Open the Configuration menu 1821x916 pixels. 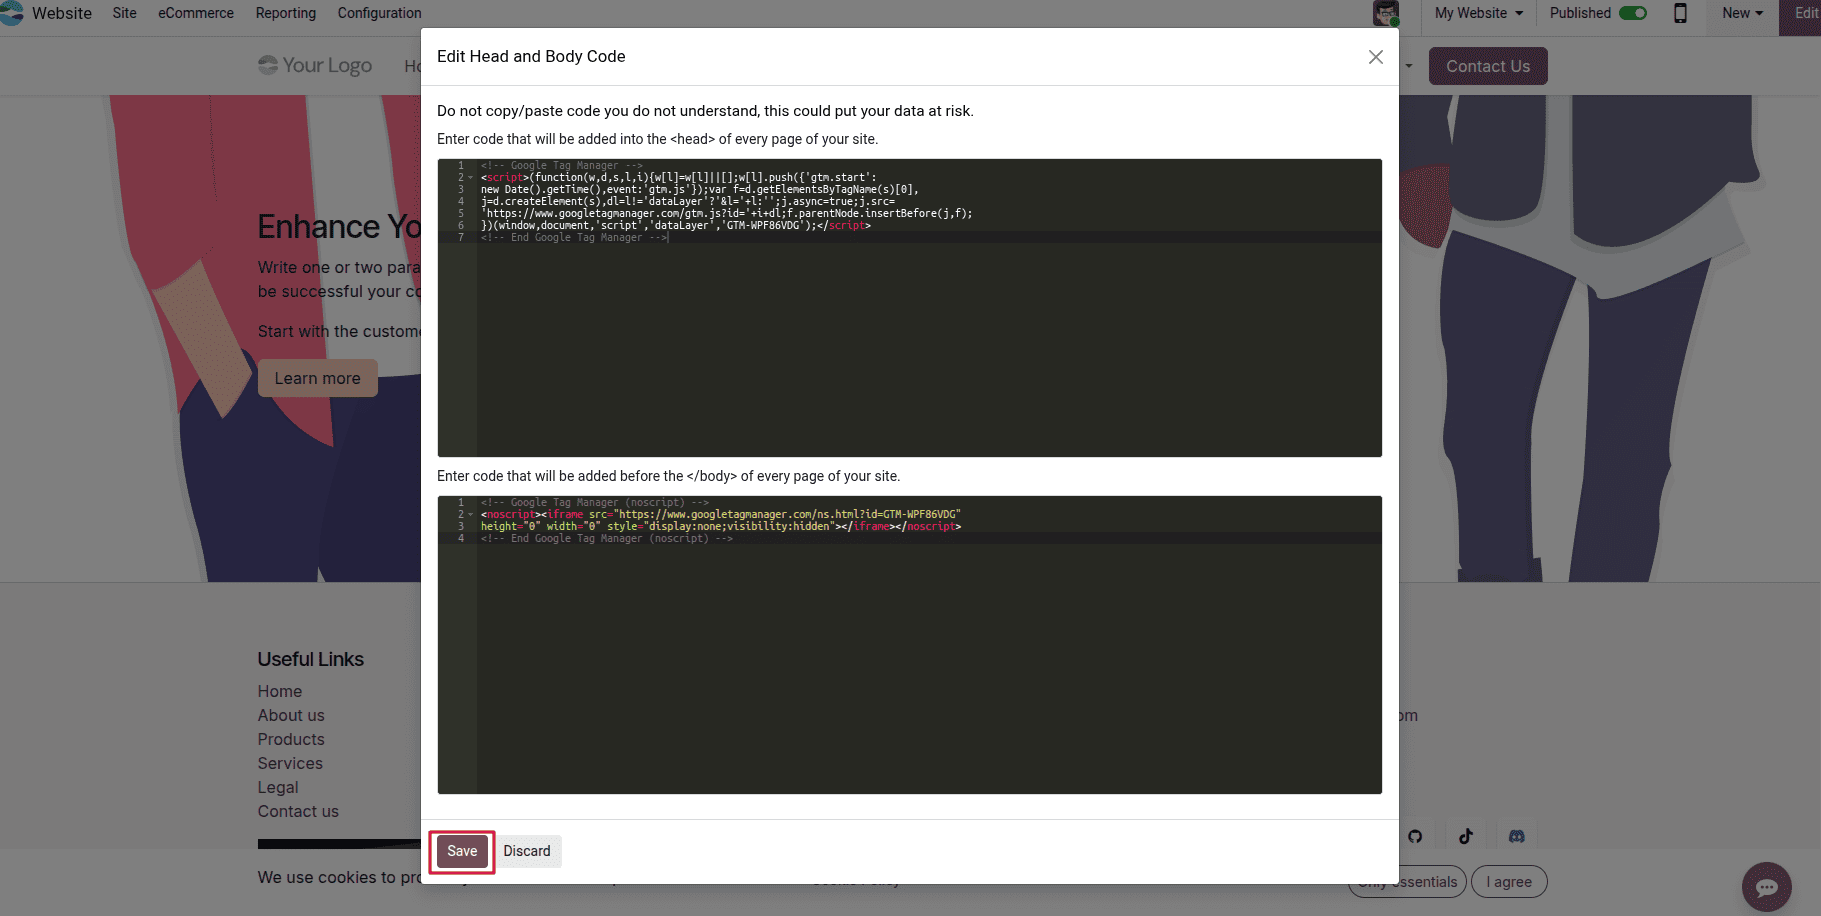tap(380, 13)
